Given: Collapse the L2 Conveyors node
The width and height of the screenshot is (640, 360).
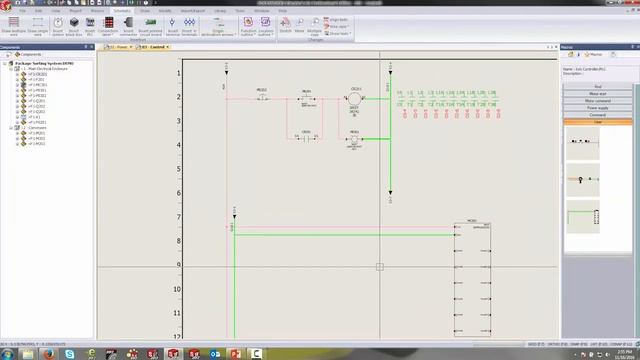Looking at the screenshot, I should point(11,128).
